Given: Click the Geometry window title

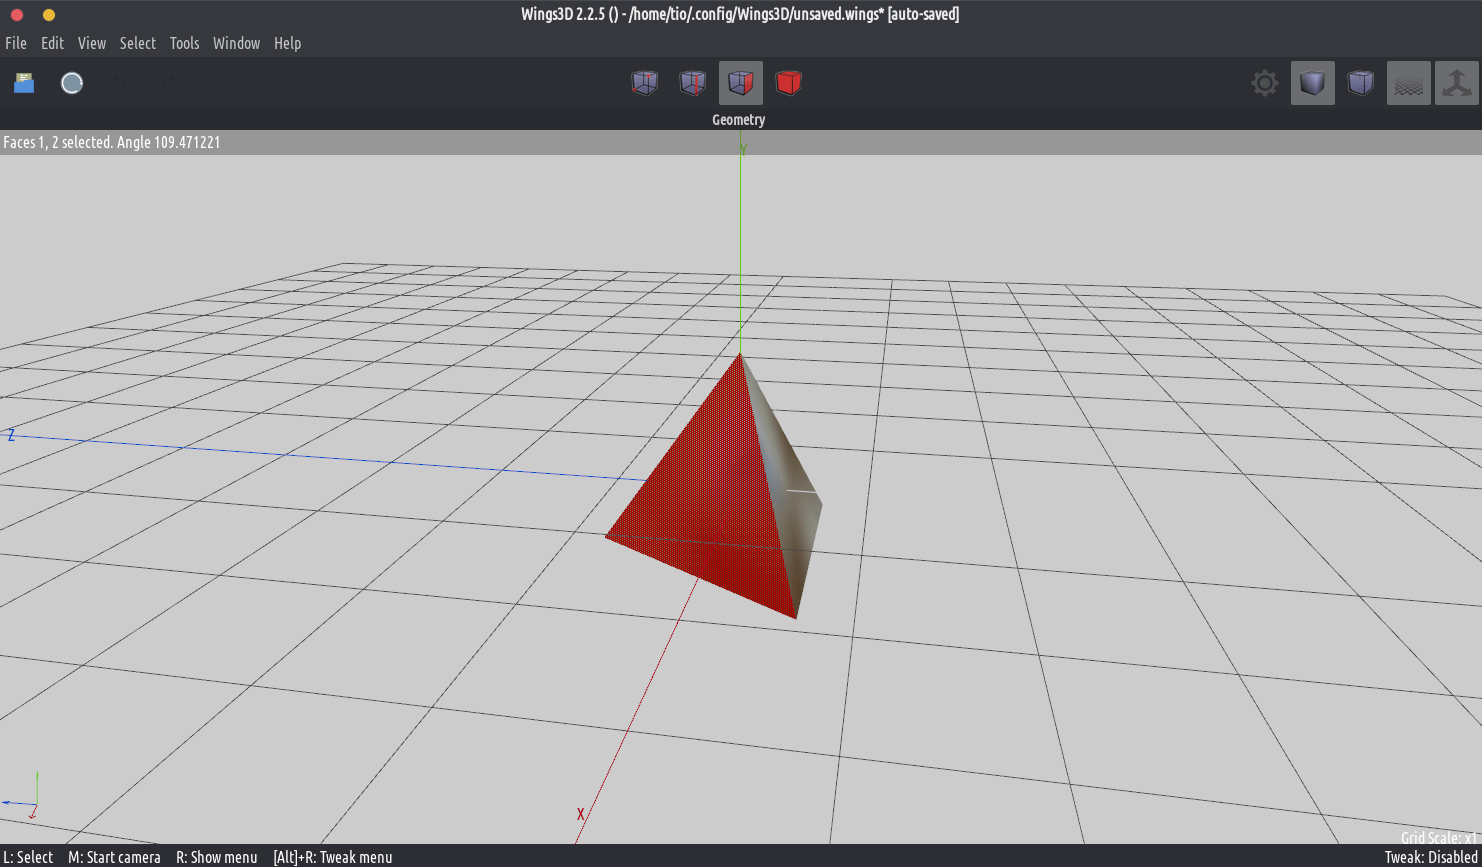Looking at the screenshot, I should [739, 120].
